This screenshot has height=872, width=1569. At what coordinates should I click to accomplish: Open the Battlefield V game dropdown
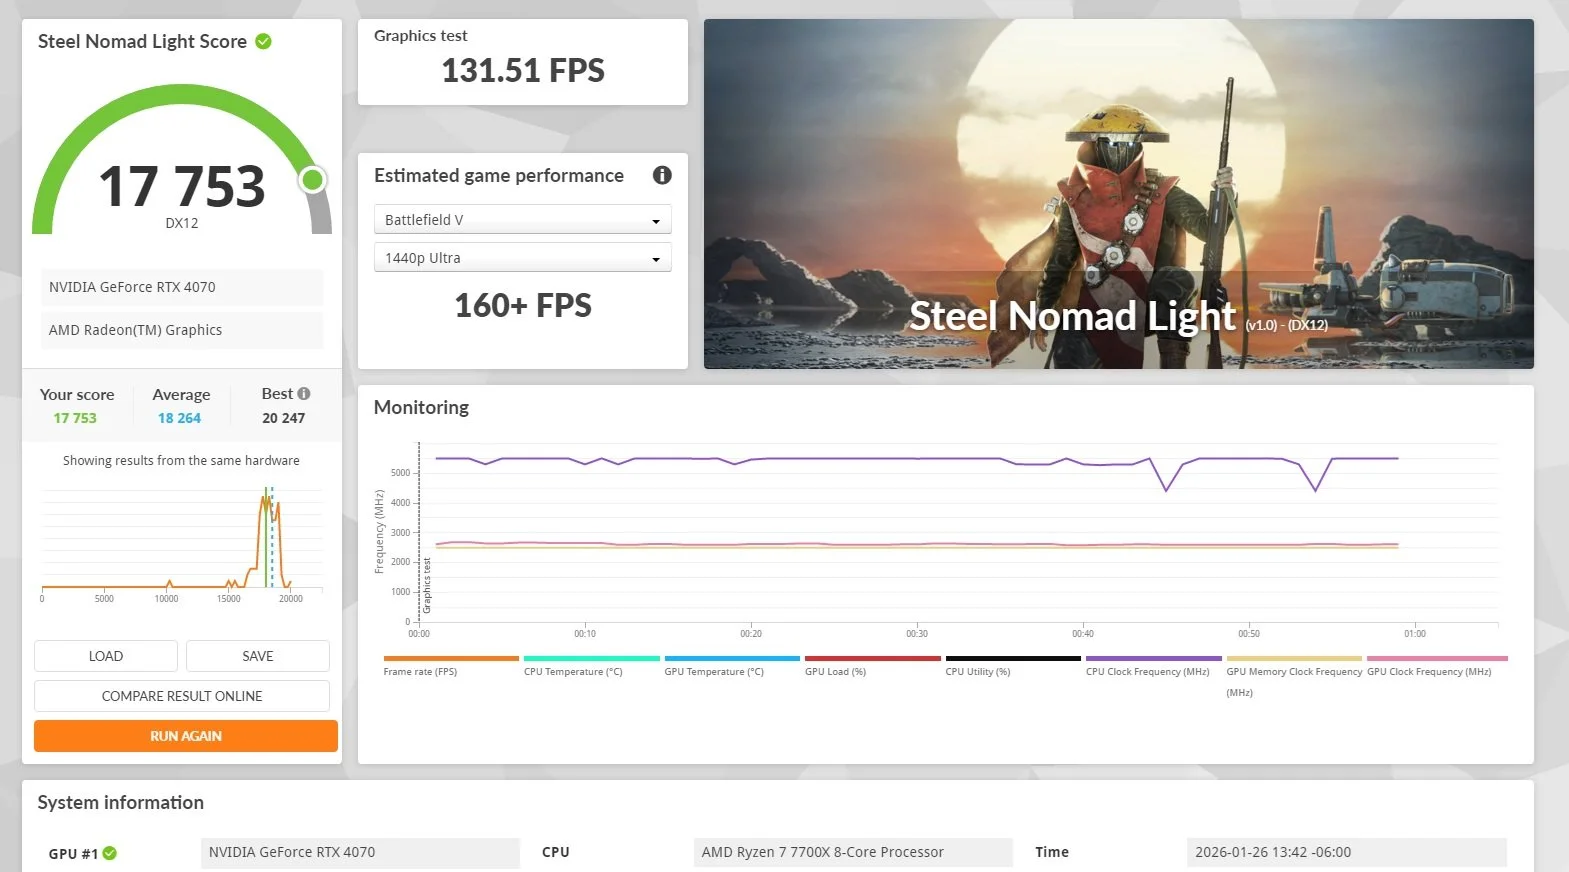coord(523,219)
